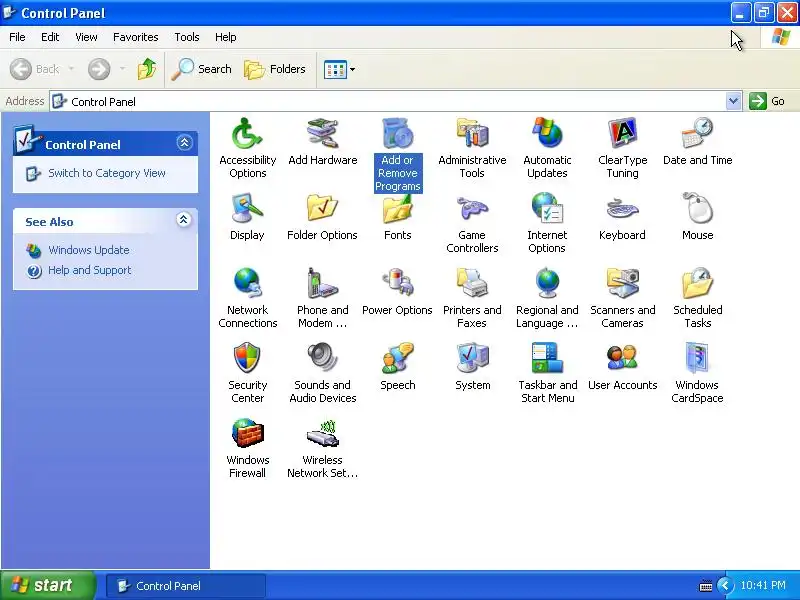Launch ClearType Tuning
The height and width of the screenshot is (600, 800).
point(622,148)
